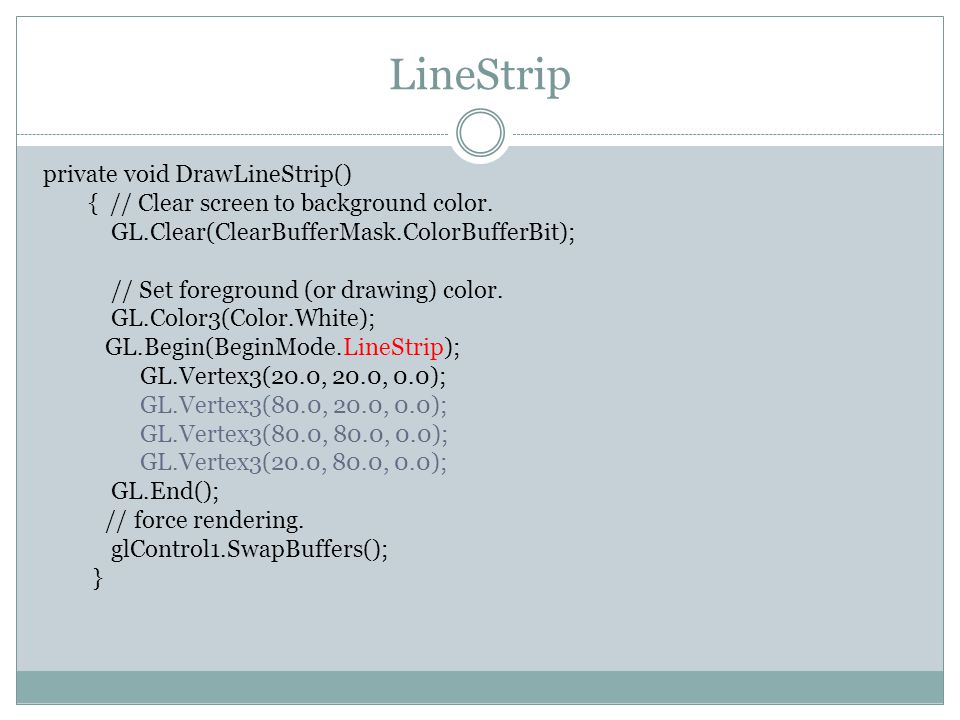Click the LineStrip slide title
Viewport: 960px width, 720px height.
[x=480, y=76]
